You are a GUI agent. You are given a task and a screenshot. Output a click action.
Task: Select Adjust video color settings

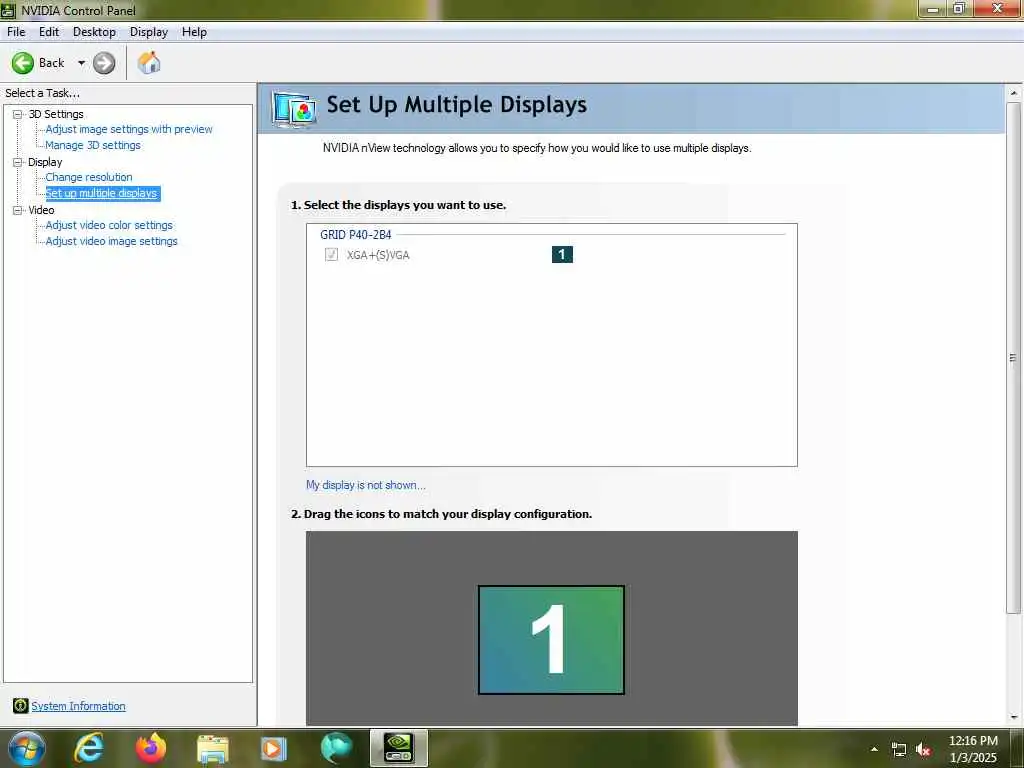click(109, 225)
